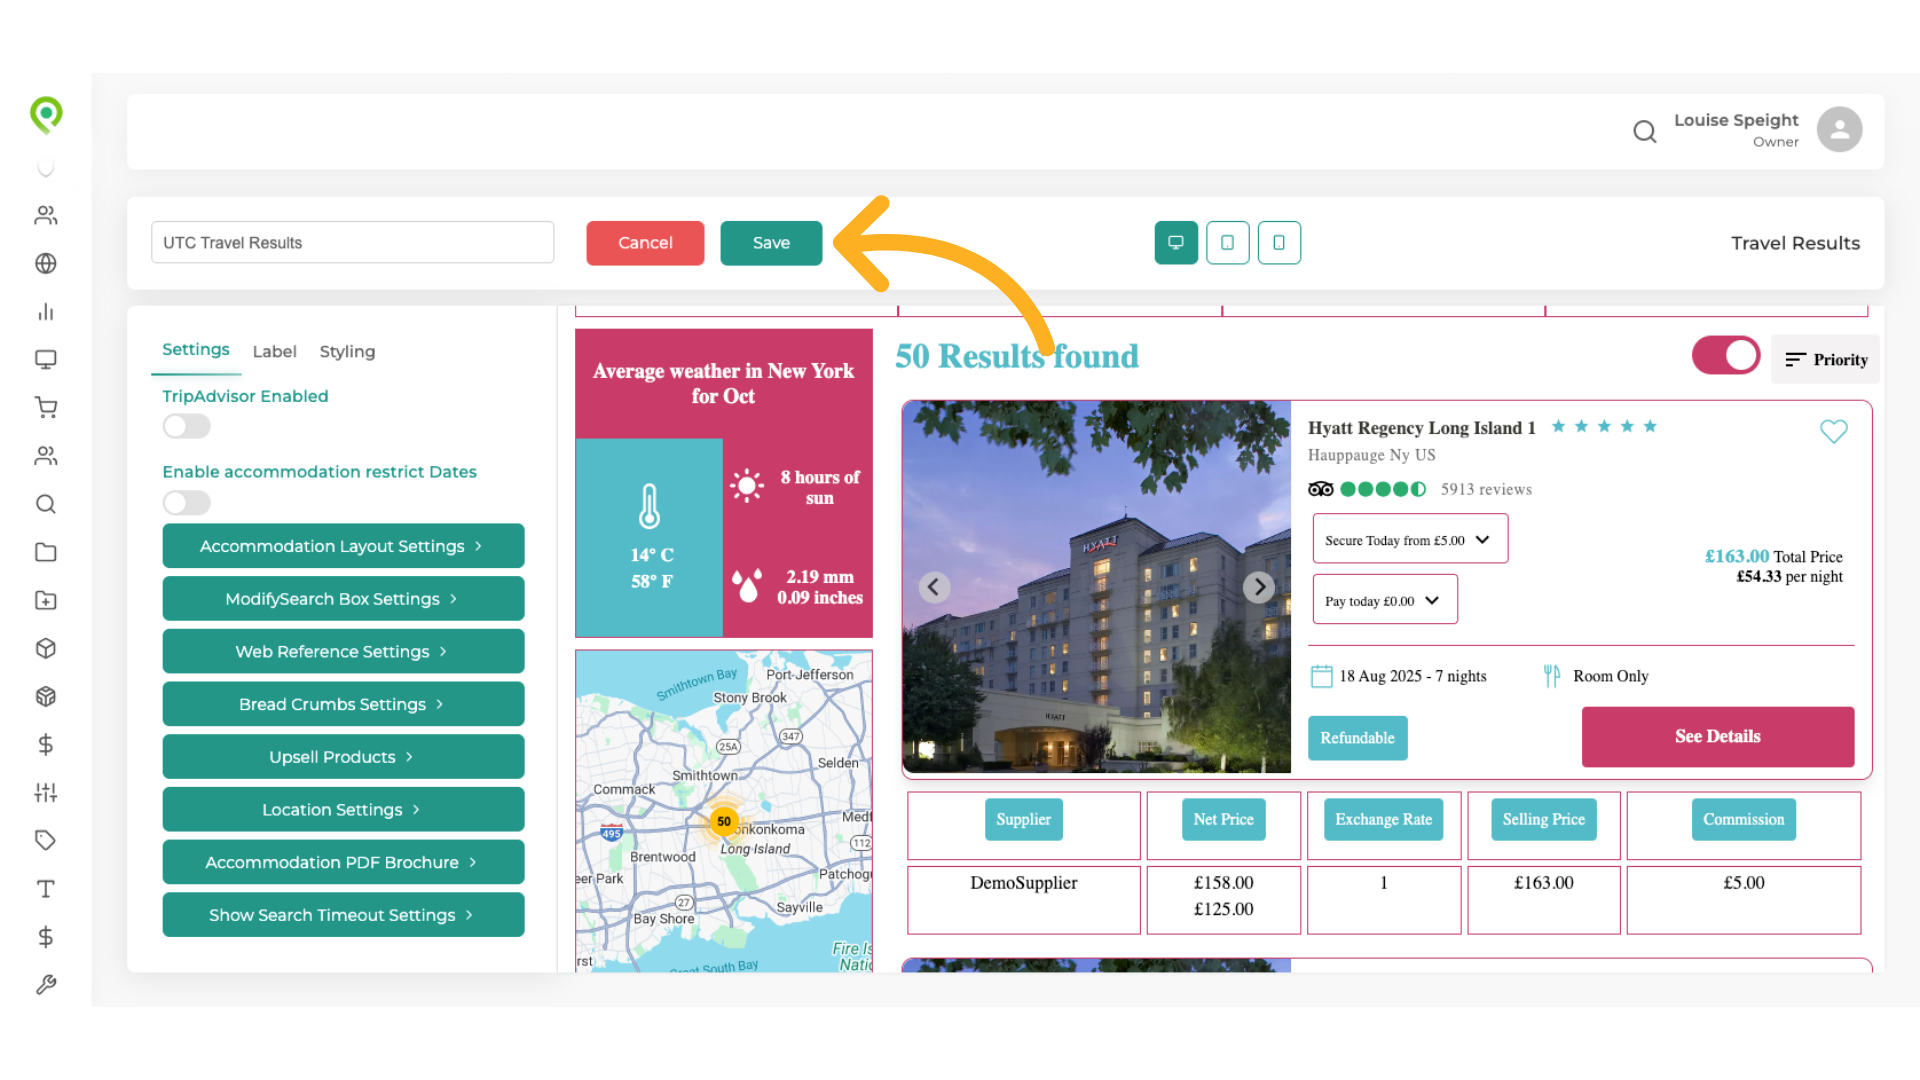This screenshot has width=1920, height=1080.
Task: Click the Save button
Action: tap(771, 243)
